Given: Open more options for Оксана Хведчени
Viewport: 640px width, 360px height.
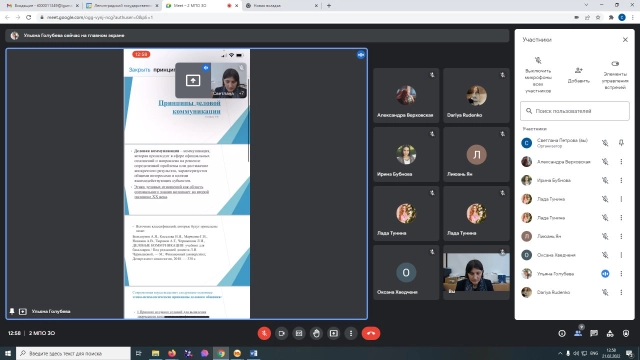Looking at the screenshot, I should click(621, 255).
